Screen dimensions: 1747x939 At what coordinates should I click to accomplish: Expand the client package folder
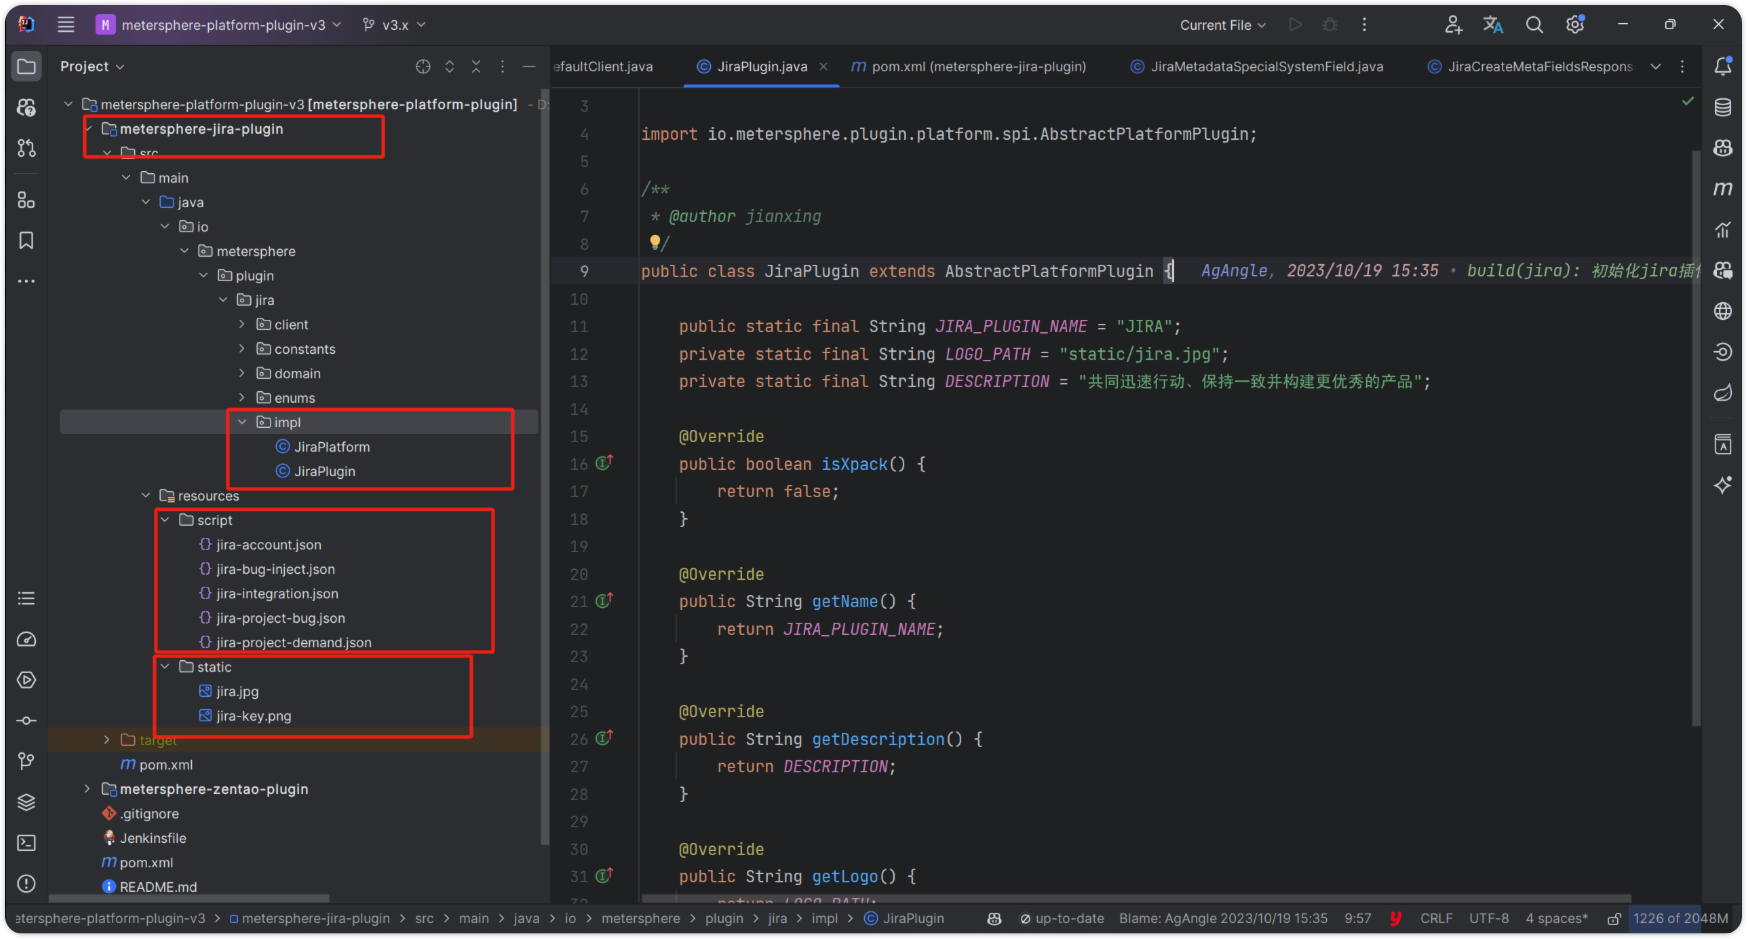(x=242, y=325)
